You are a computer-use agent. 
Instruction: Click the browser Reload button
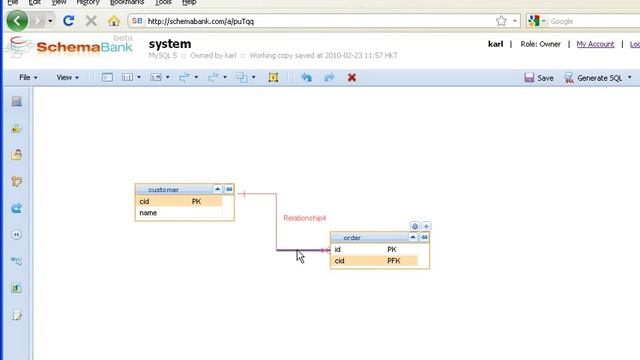[68, 21]
